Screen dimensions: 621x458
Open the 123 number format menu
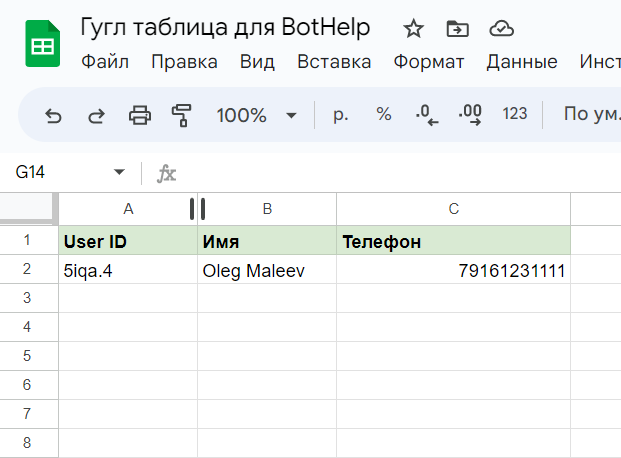[515, 115]
